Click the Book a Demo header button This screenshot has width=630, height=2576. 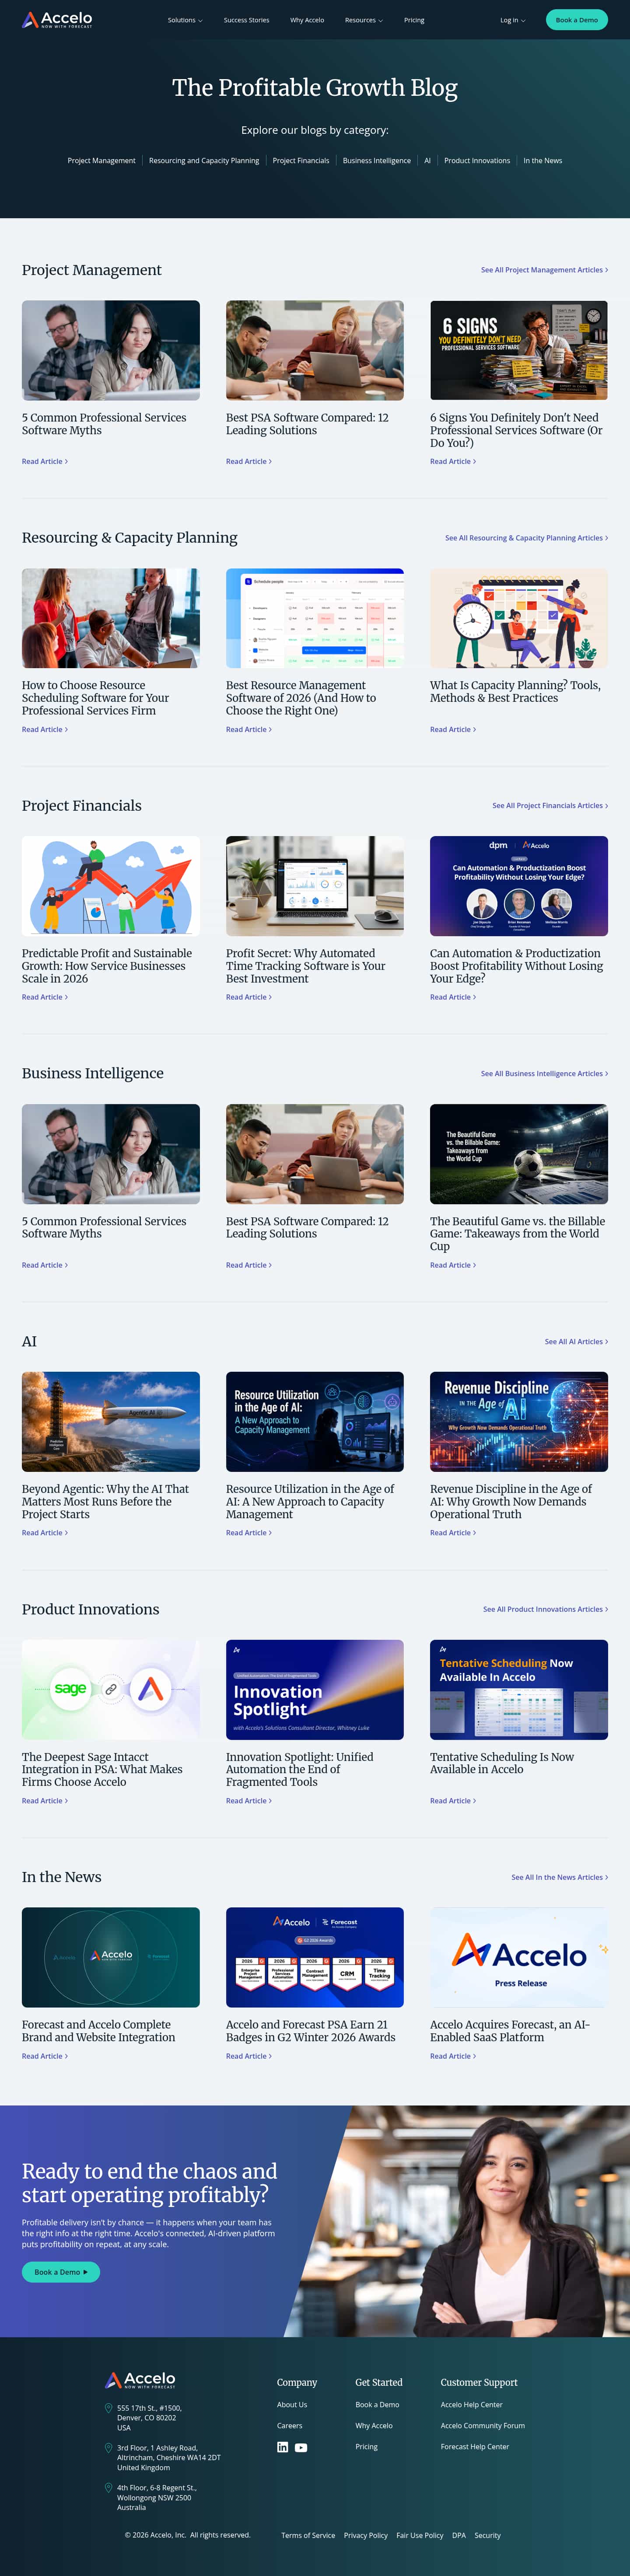pyautogui.click(x=576, y=20)
